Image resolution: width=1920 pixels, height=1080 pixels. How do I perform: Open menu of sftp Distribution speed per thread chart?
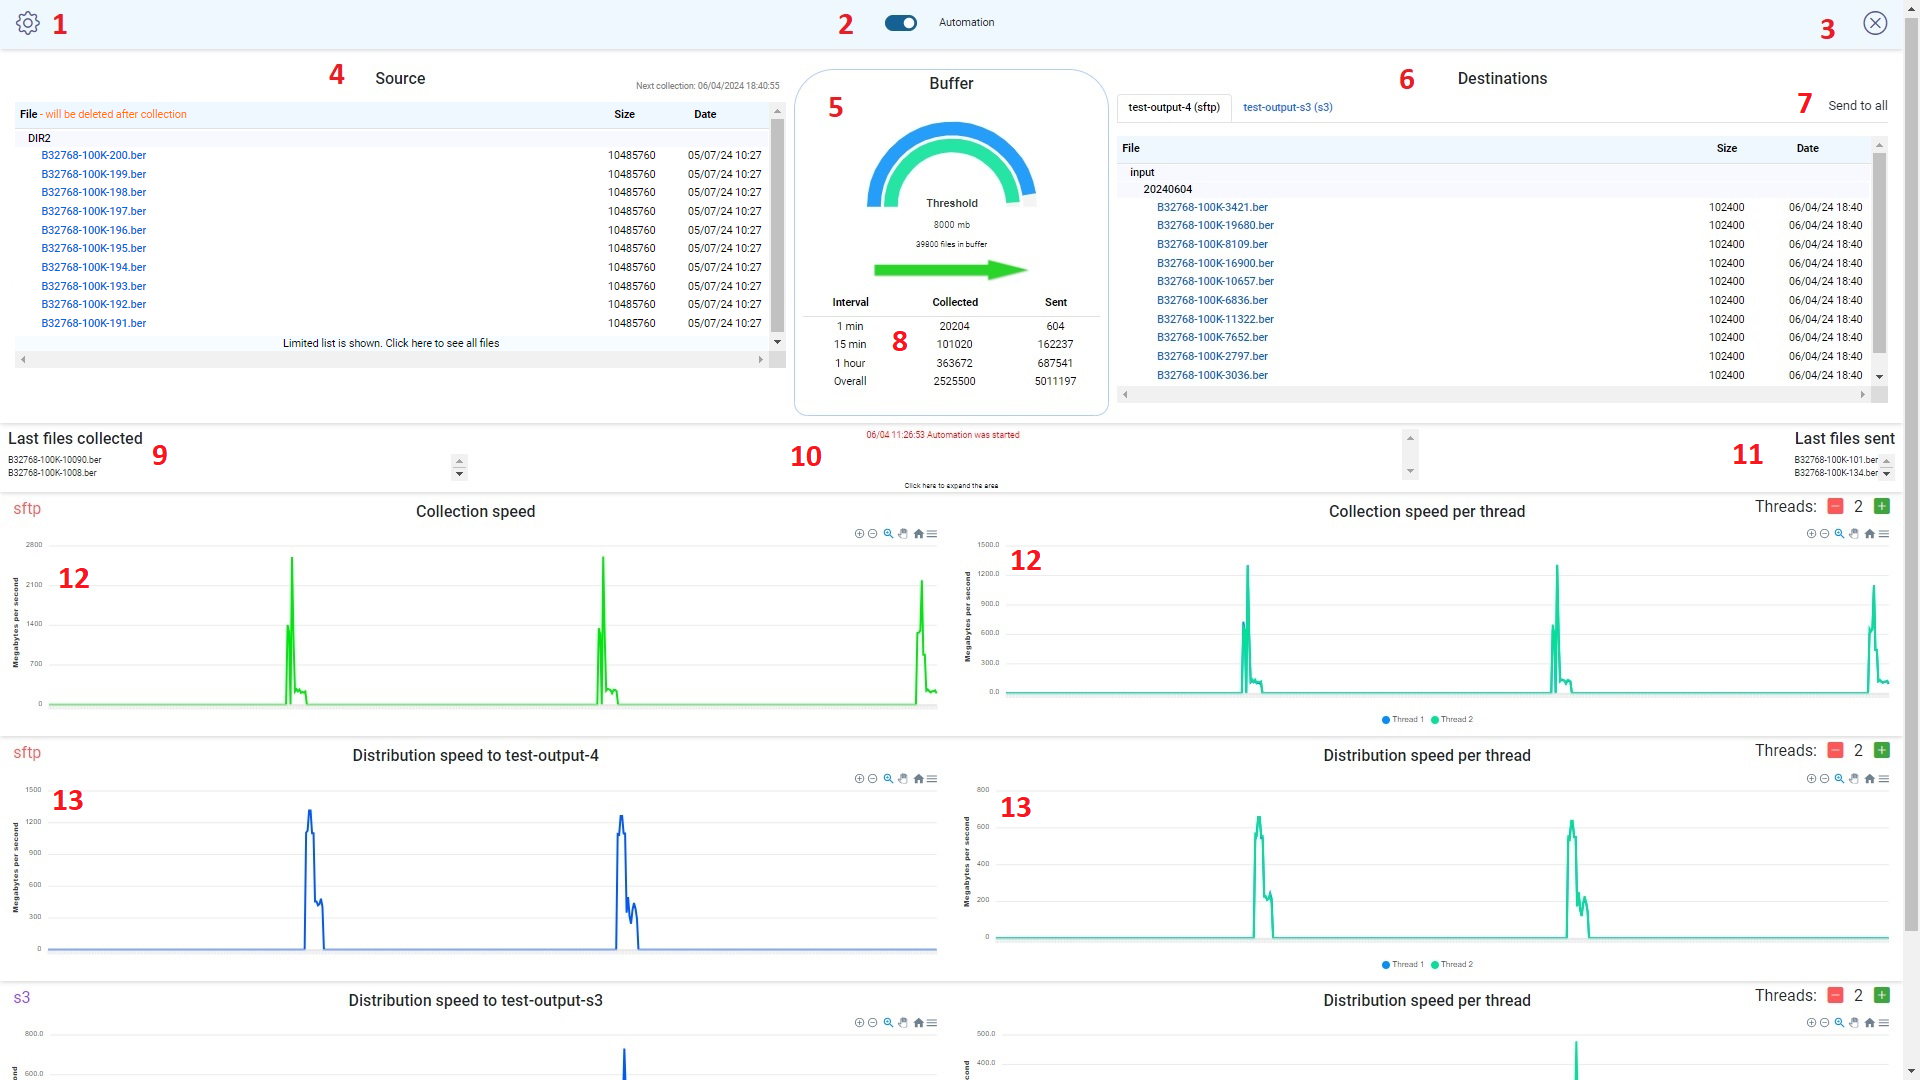[1884, 779]
